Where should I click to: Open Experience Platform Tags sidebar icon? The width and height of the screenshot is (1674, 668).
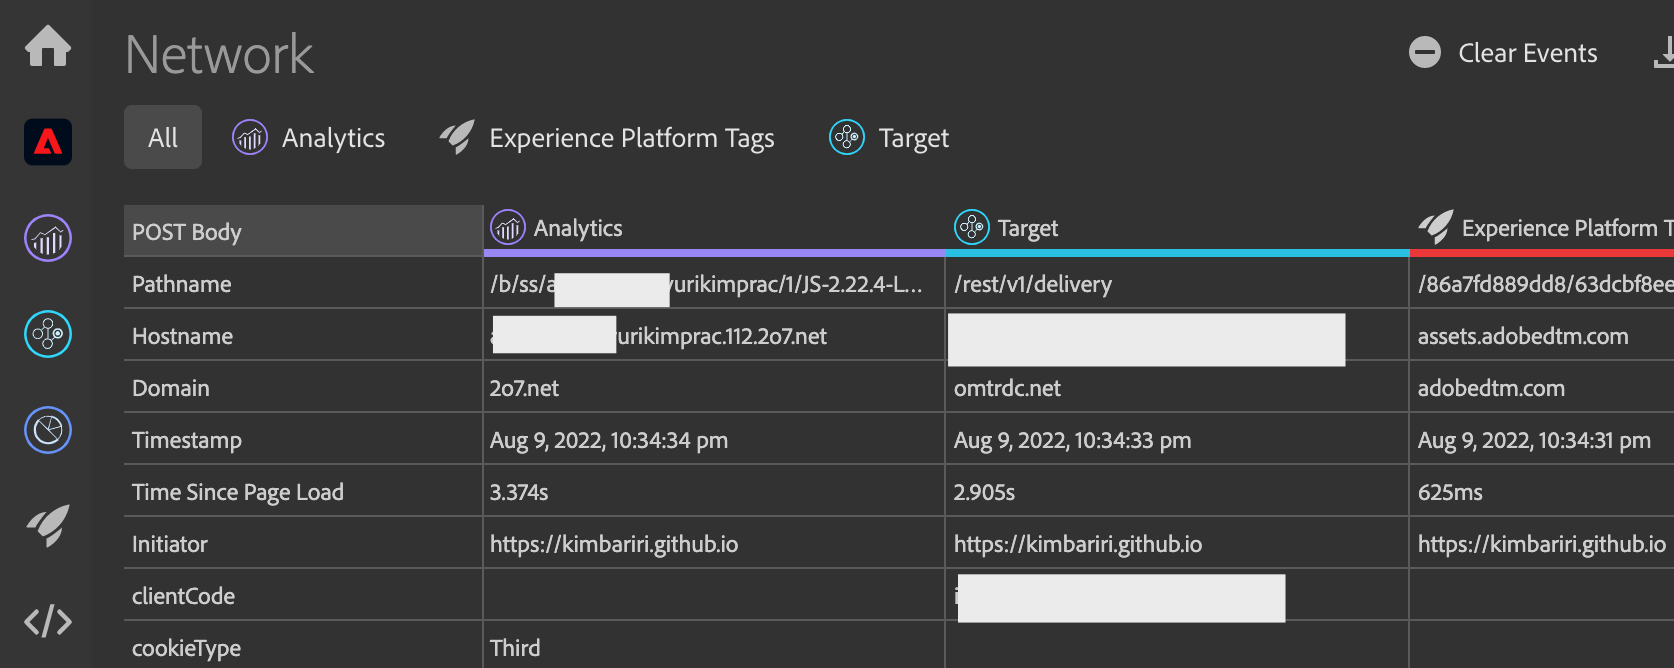pos(47,525)
